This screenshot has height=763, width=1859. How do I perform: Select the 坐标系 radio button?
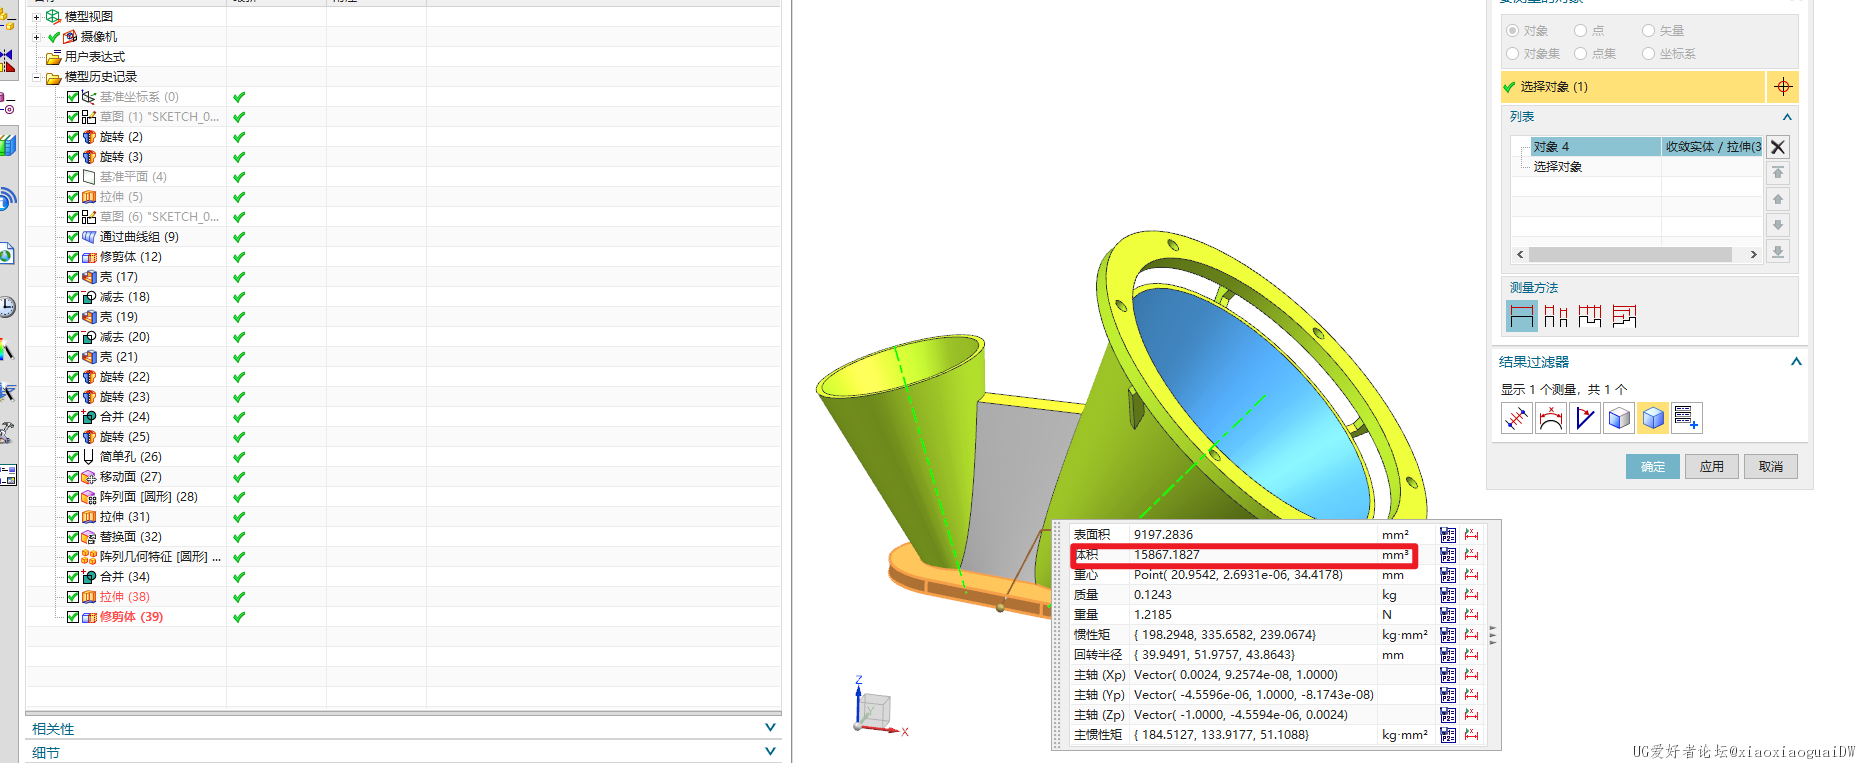(1648, 54)
